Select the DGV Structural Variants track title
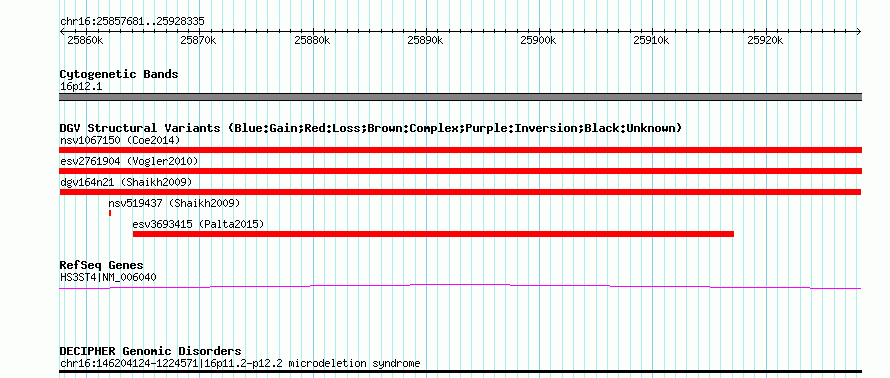Image resolution: width=890 pixels, height=378 pixels. click(370, 128)
